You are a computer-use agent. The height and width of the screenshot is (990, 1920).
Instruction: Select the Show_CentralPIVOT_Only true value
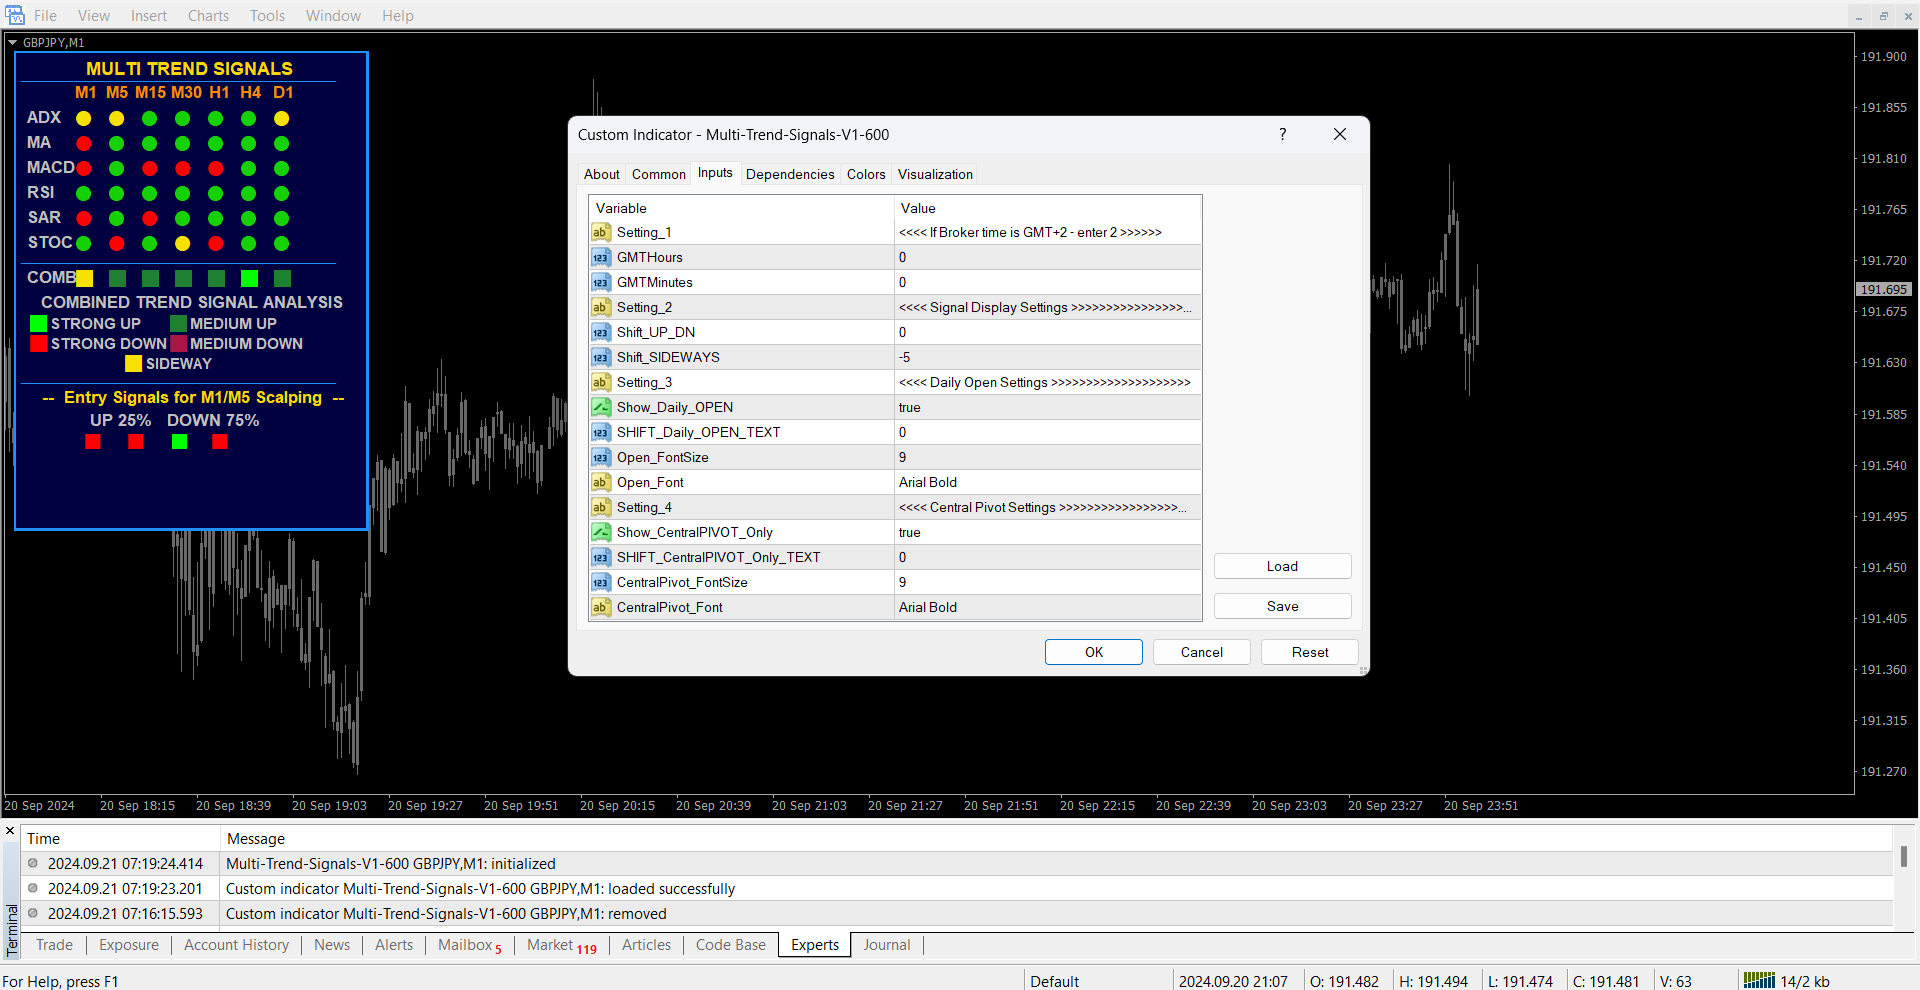(x=1046, y=532)
